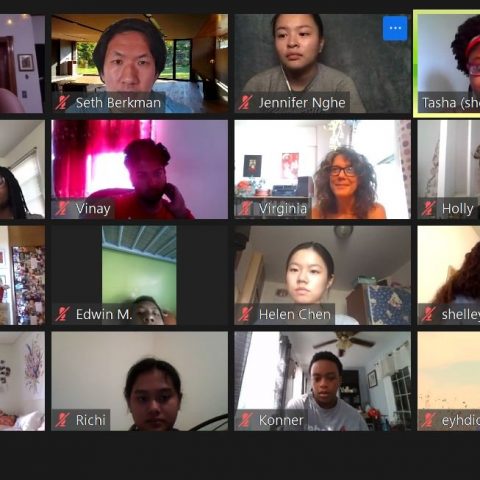
Task: Open the blue three-dots menu on Jennifer Nghe's tile
Action: coord(395,28)
